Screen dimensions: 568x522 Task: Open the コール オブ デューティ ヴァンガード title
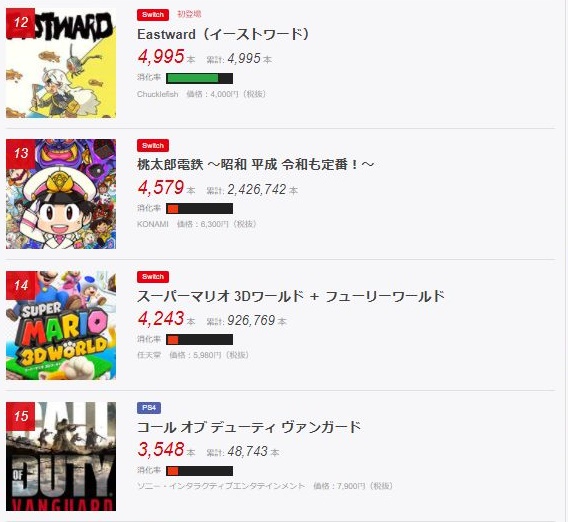click(249, 427)
